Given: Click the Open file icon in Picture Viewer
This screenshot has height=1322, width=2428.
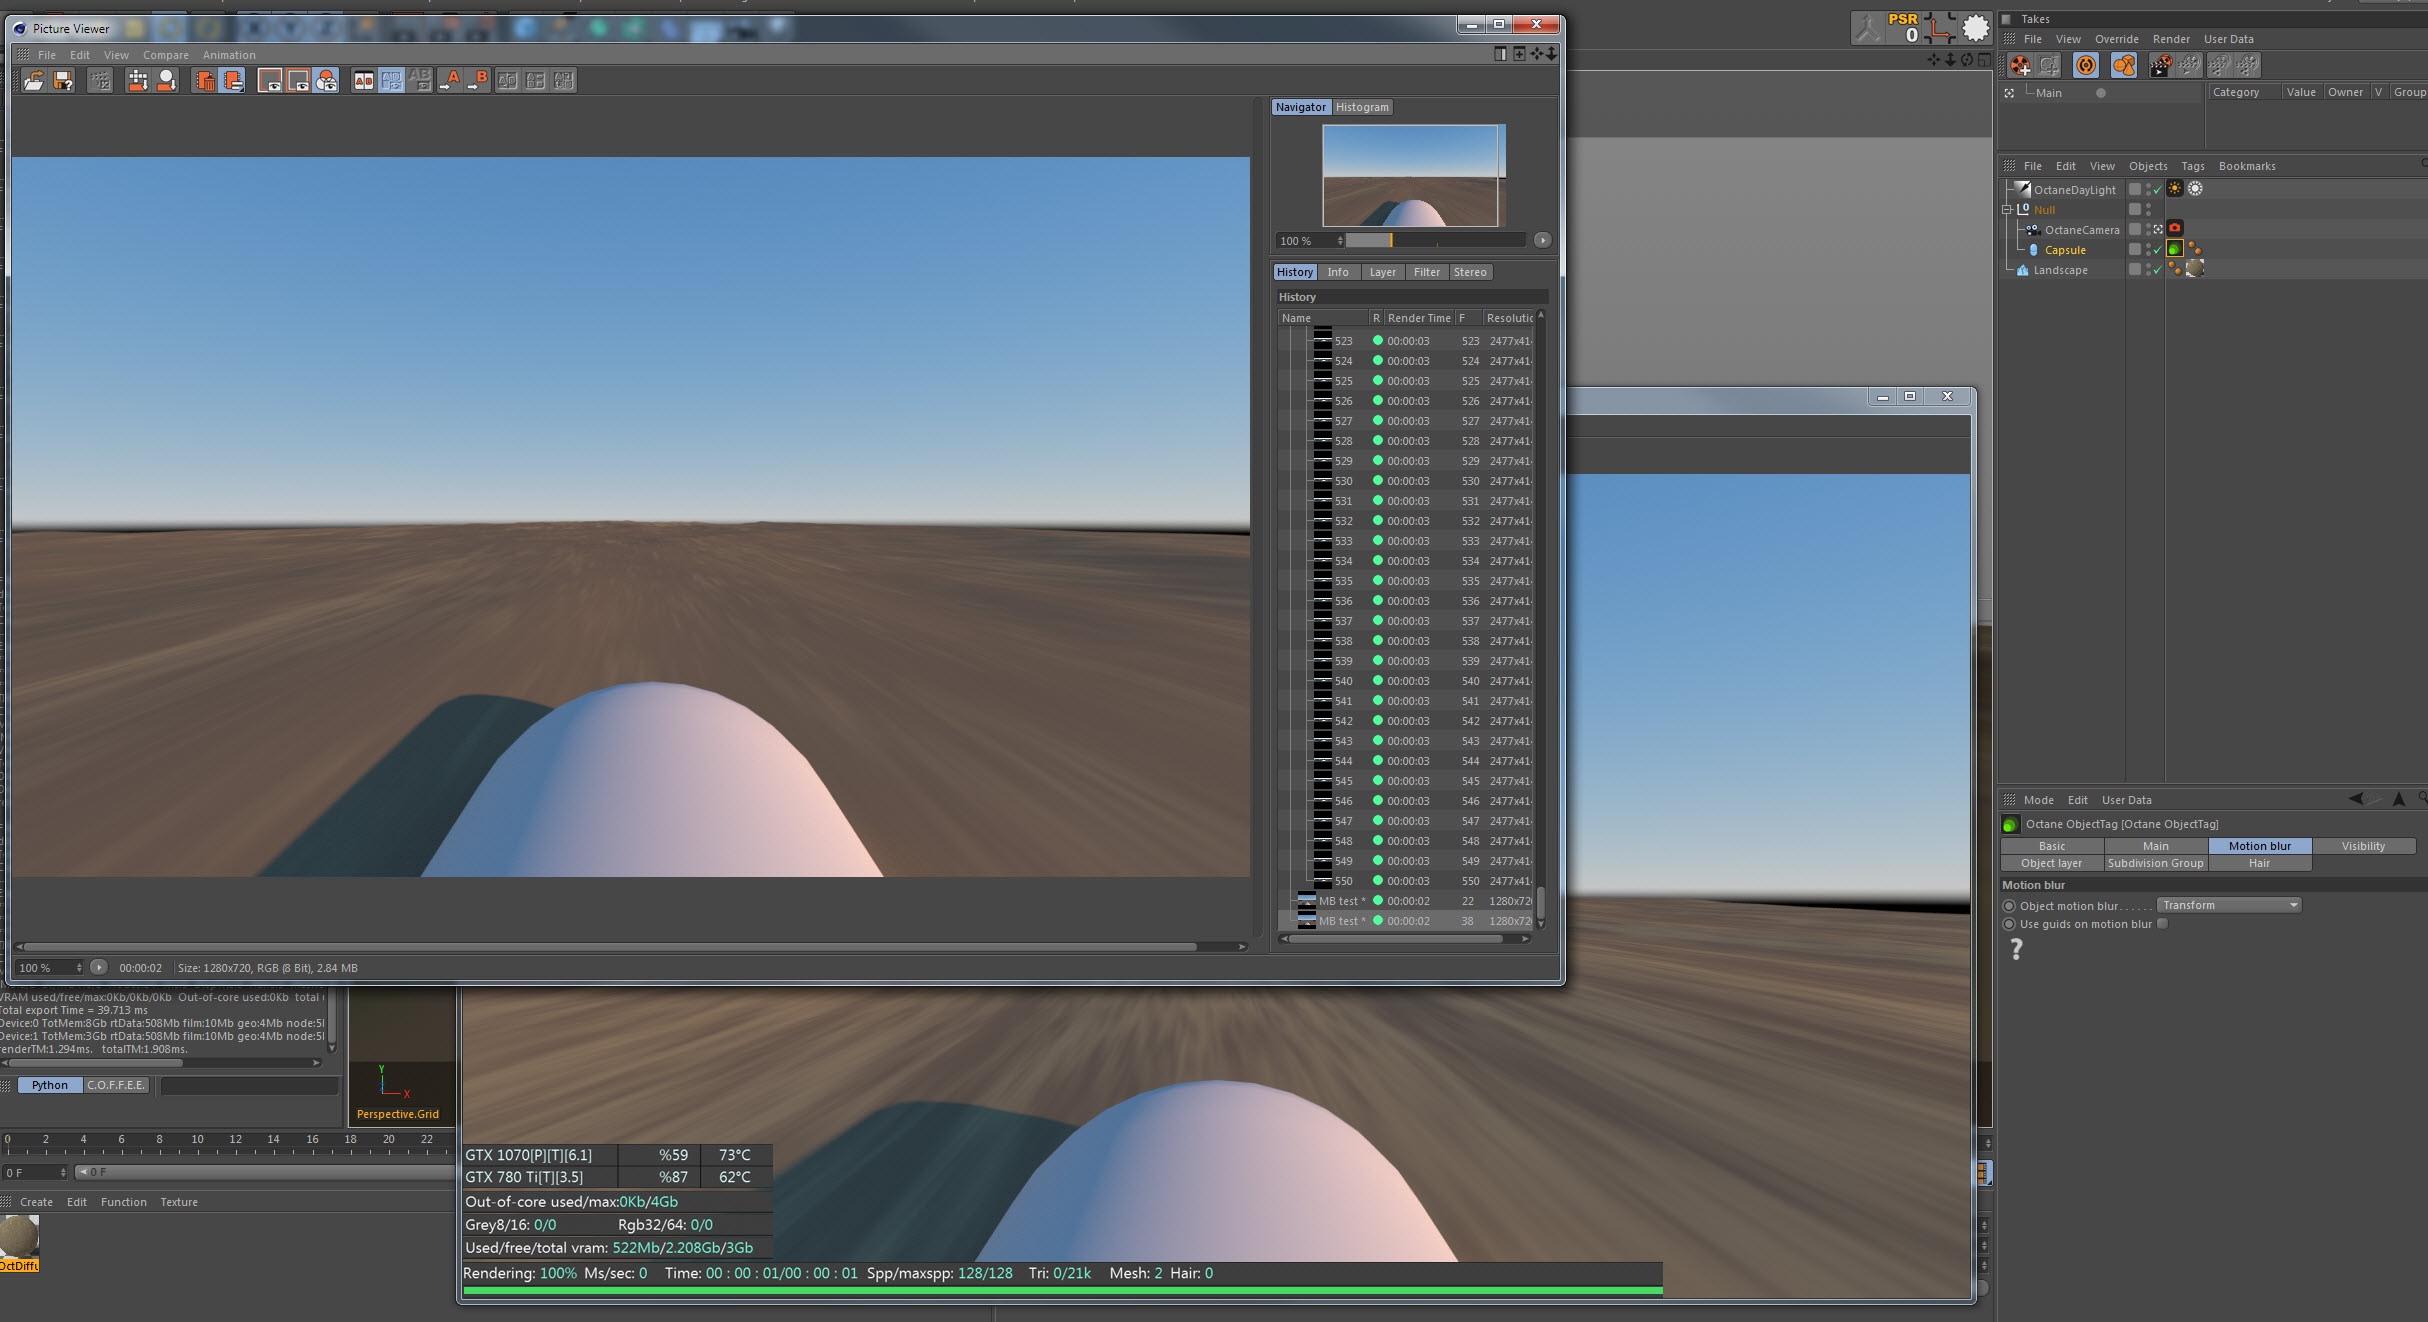Looking at the screenshot, I should [x=34, y=81].
